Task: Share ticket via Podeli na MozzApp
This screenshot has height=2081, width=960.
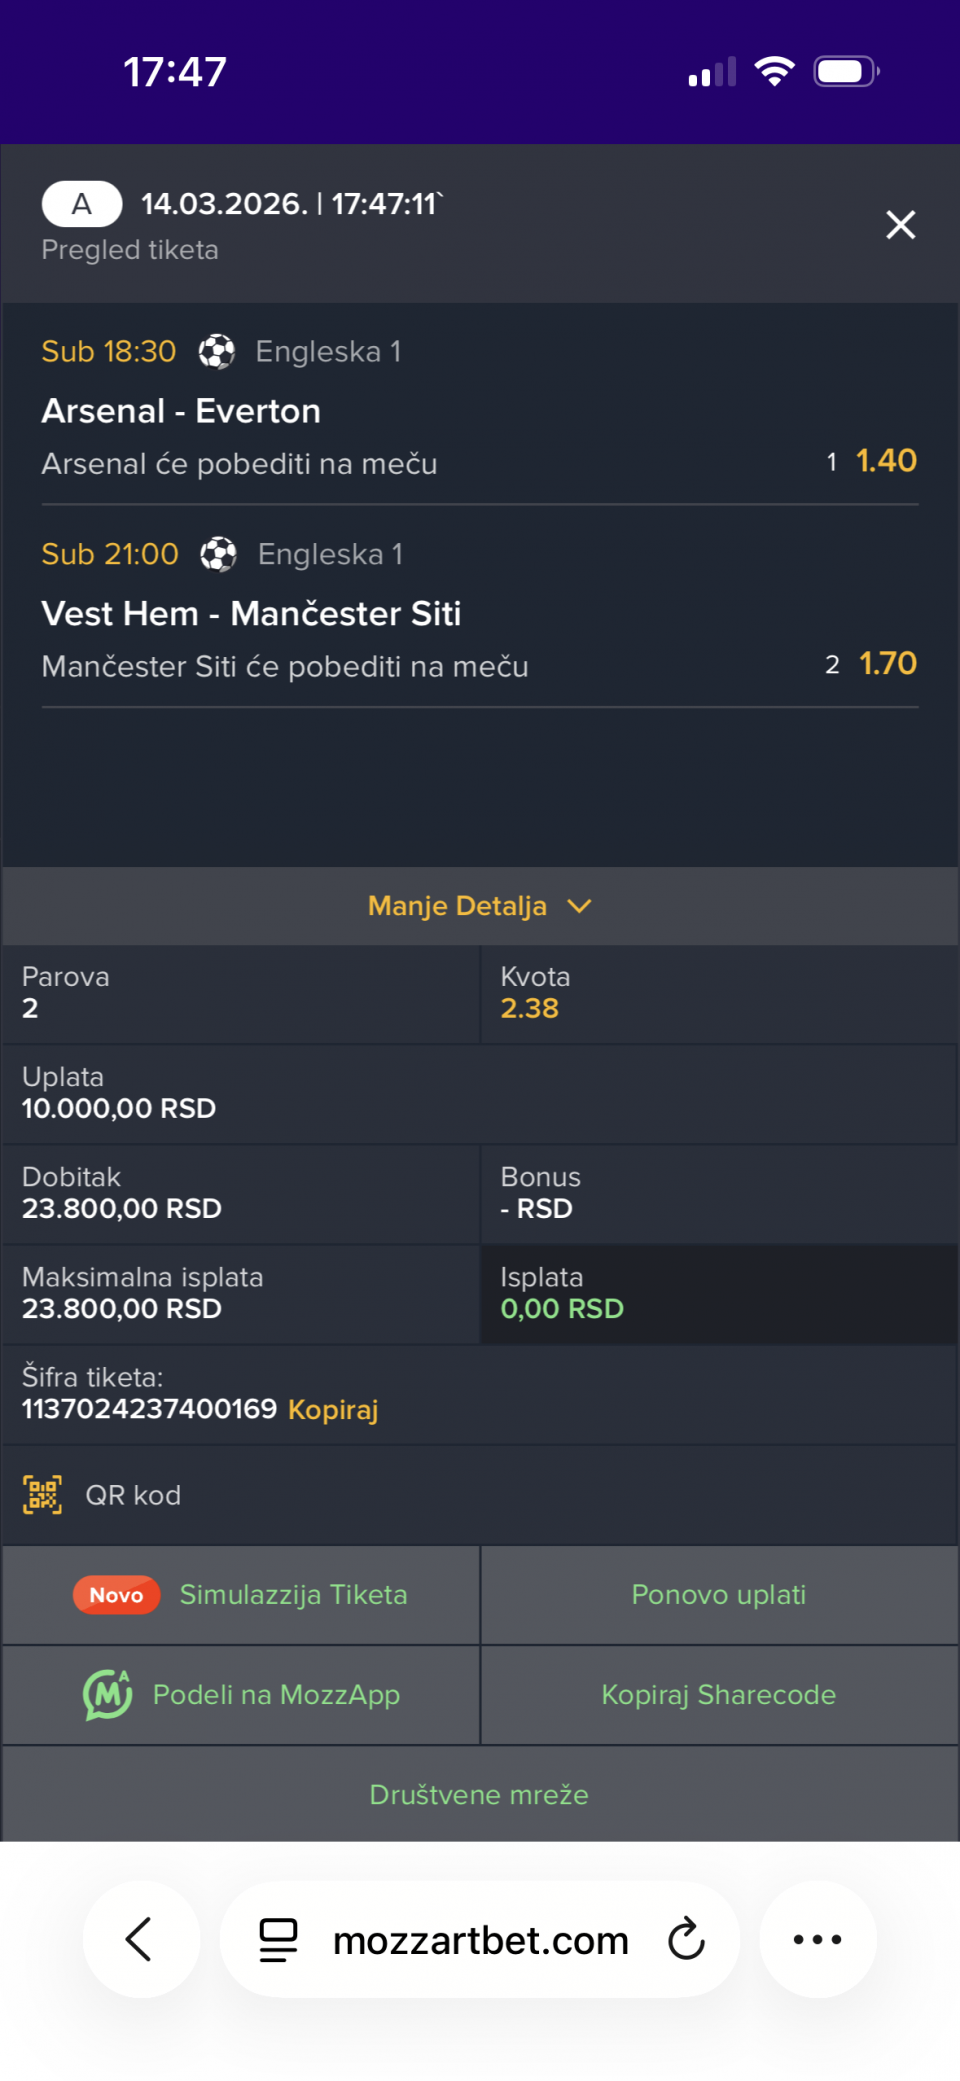Action: [x=276, y=1695]
